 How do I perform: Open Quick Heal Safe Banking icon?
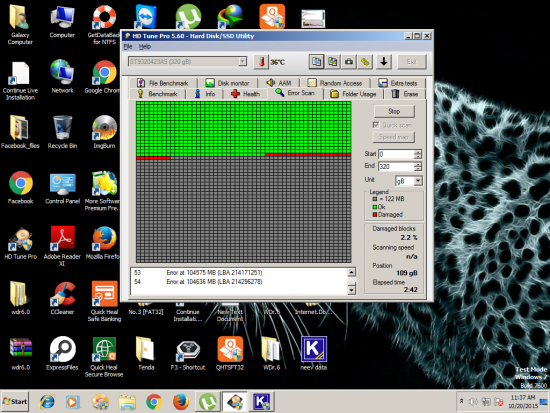[x=104, y=301]
